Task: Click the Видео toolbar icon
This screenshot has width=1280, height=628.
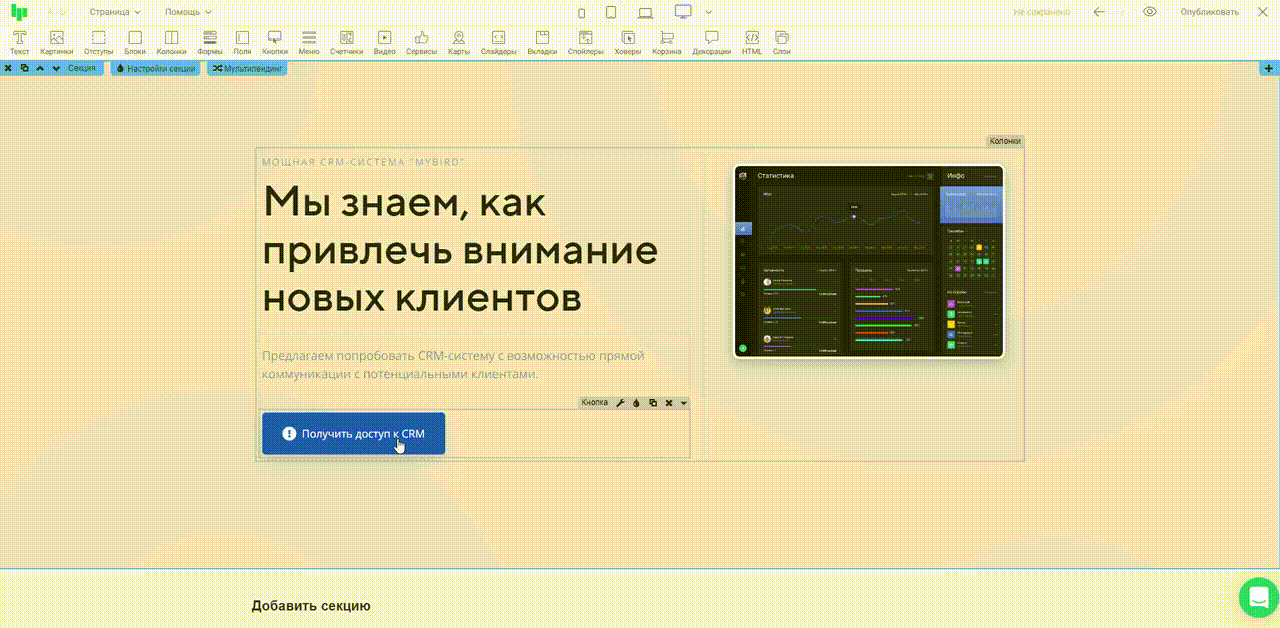Action: (x=384, y=41)
